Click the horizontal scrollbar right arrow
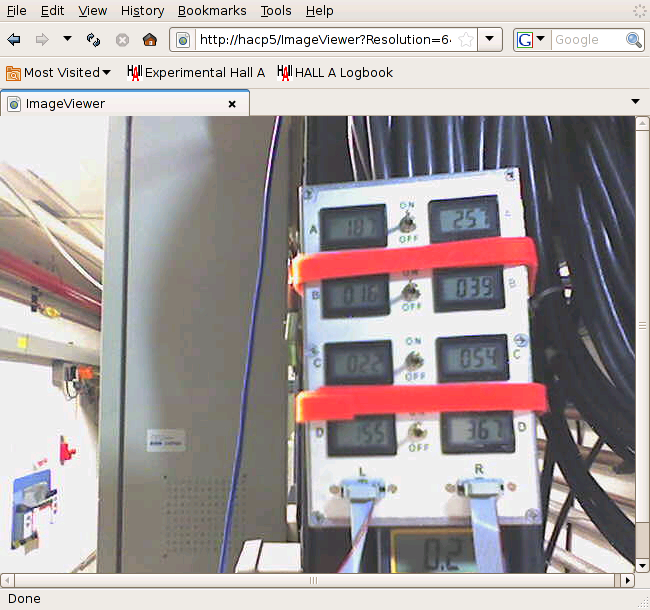This screenshot has height=610, width=650. [x=628, y=580]
